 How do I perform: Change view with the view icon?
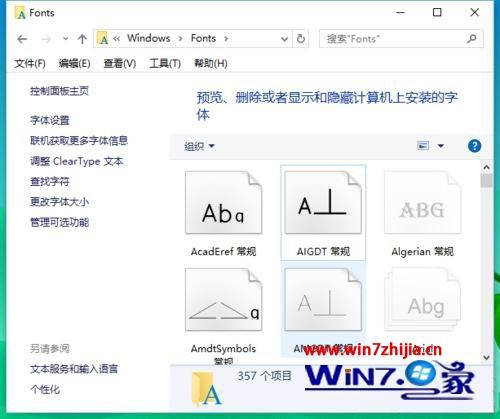[423, 146]
